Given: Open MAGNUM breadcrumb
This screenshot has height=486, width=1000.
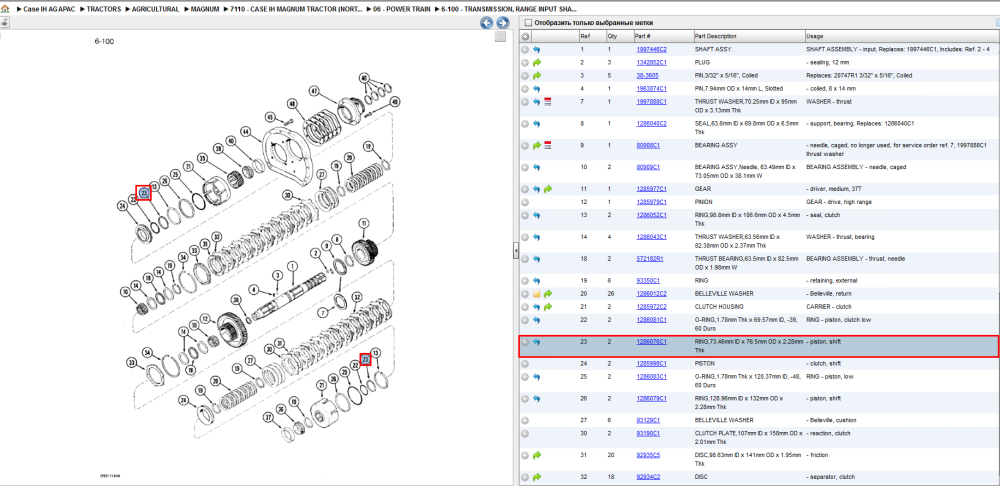Looking at the screenshot, I should [205, 10].
